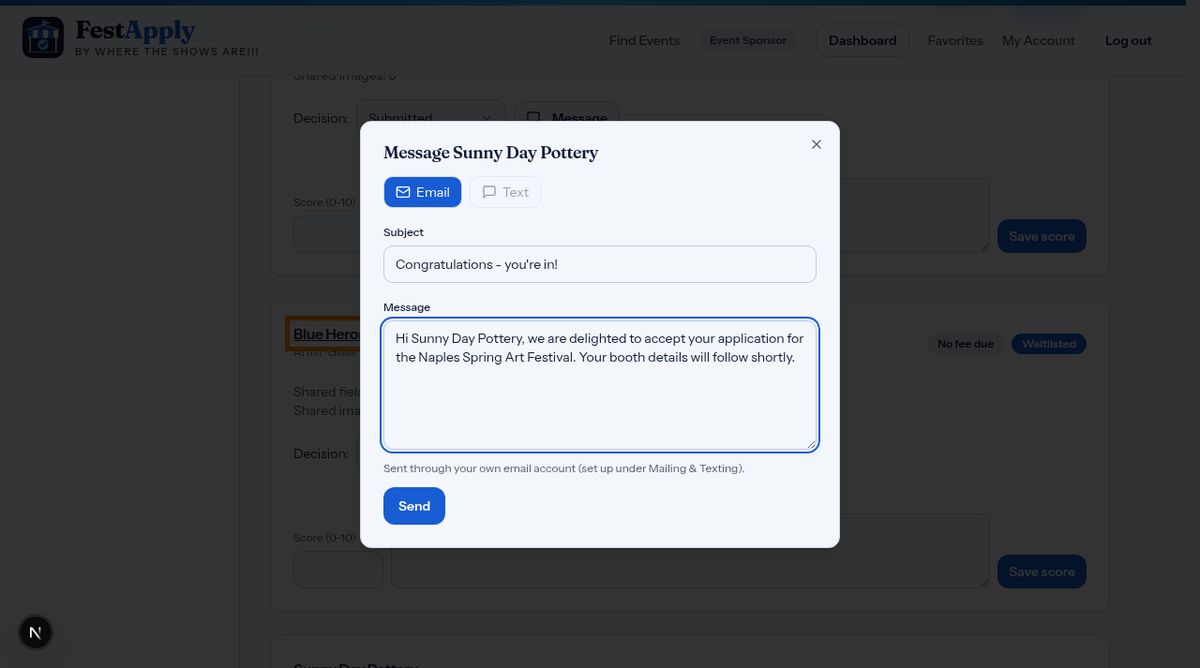Screen dimensions: 1200x668
Task: Go to the Dashboard
Action: pos(862,41)
